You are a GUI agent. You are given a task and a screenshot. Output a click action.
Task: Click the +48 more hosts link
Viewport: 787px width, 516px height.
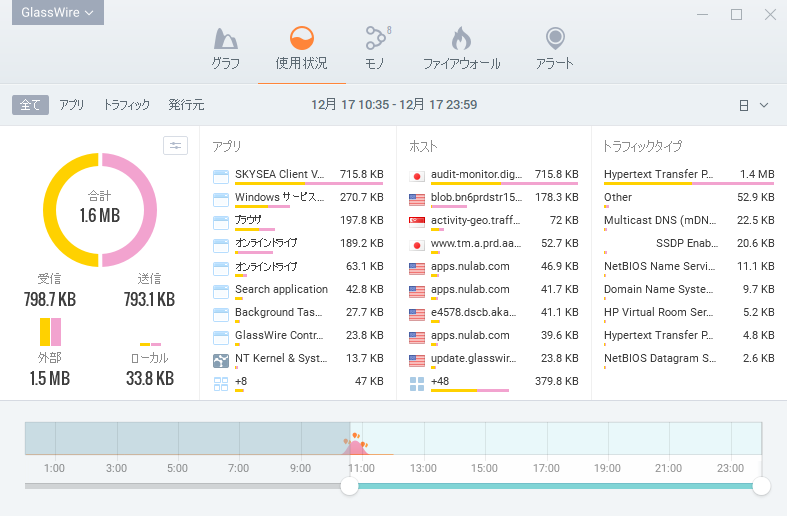[x=440, y=381]
